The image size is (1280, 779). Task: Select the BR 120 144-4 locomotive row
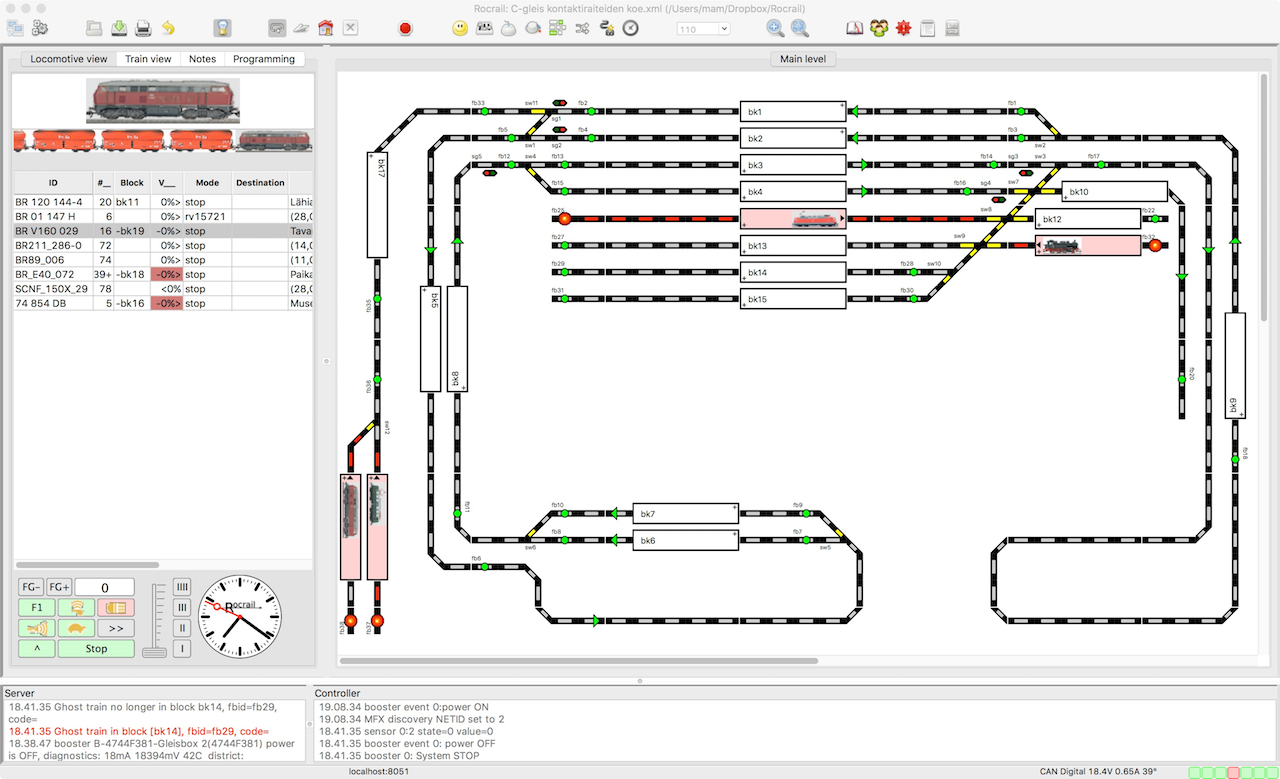point(164,201)
